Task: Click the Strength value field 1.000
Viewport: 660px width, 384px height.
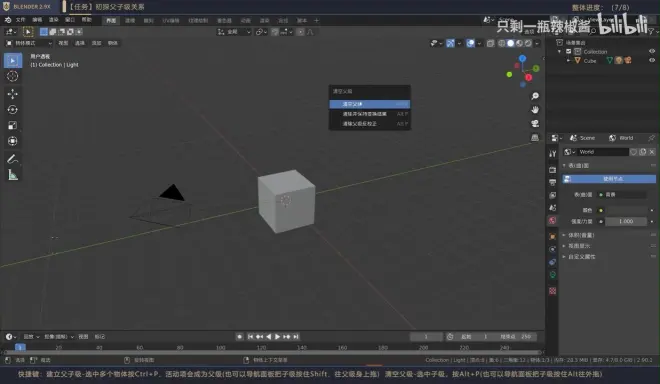Action: pyautogui.click(x=626, y=221)
